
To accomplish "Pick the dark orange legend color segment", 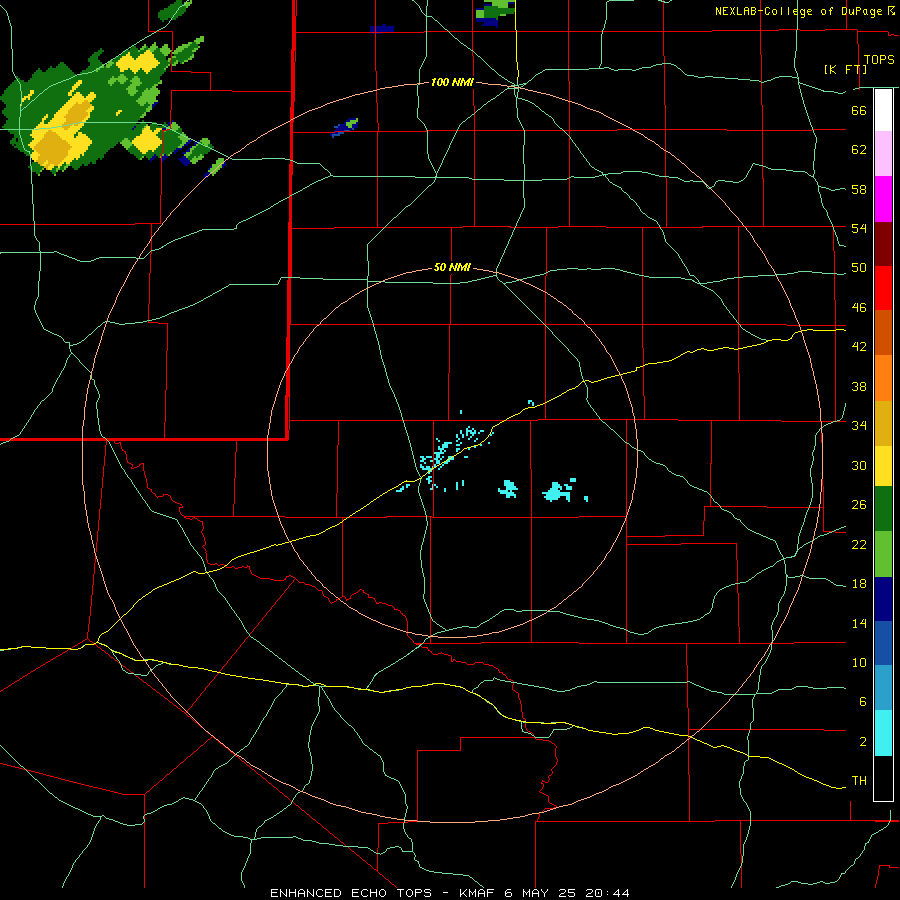I will point(883,332).
